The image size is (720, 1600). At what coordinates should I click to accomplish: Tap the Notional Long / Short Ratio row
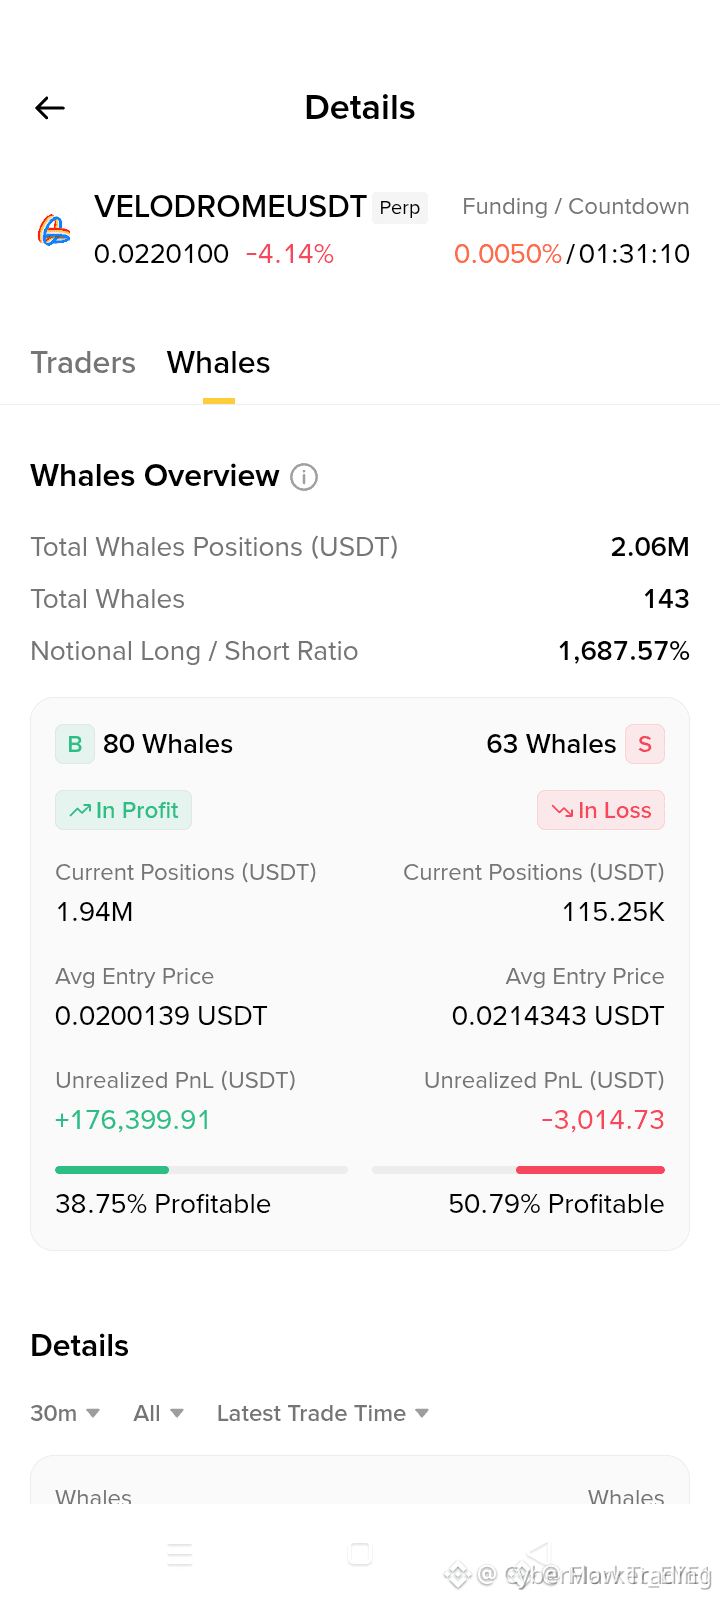(x=360, y=651)
